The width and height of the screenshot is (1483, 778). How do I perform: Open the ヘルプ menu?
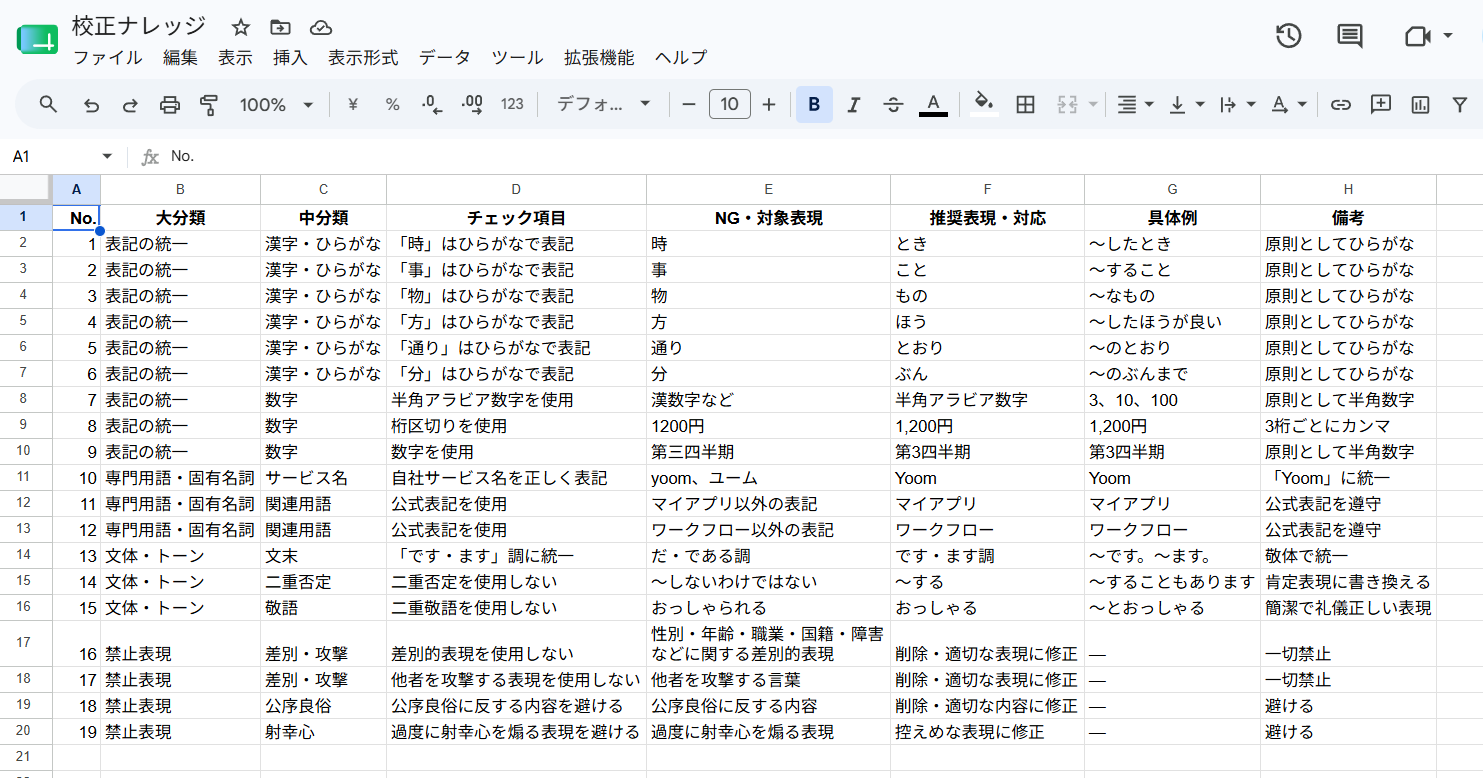pos(681,58)
